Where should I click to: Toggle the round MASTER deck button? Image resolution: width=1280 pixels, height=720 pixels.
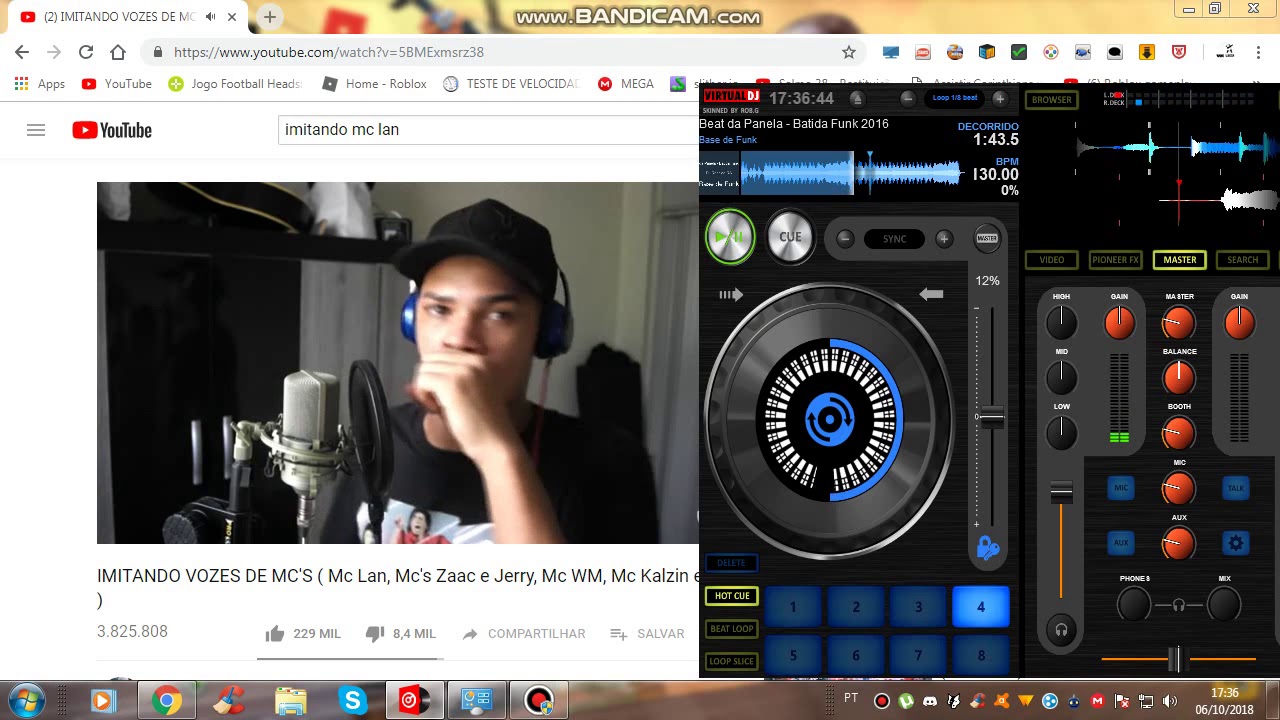pos(987,238)
